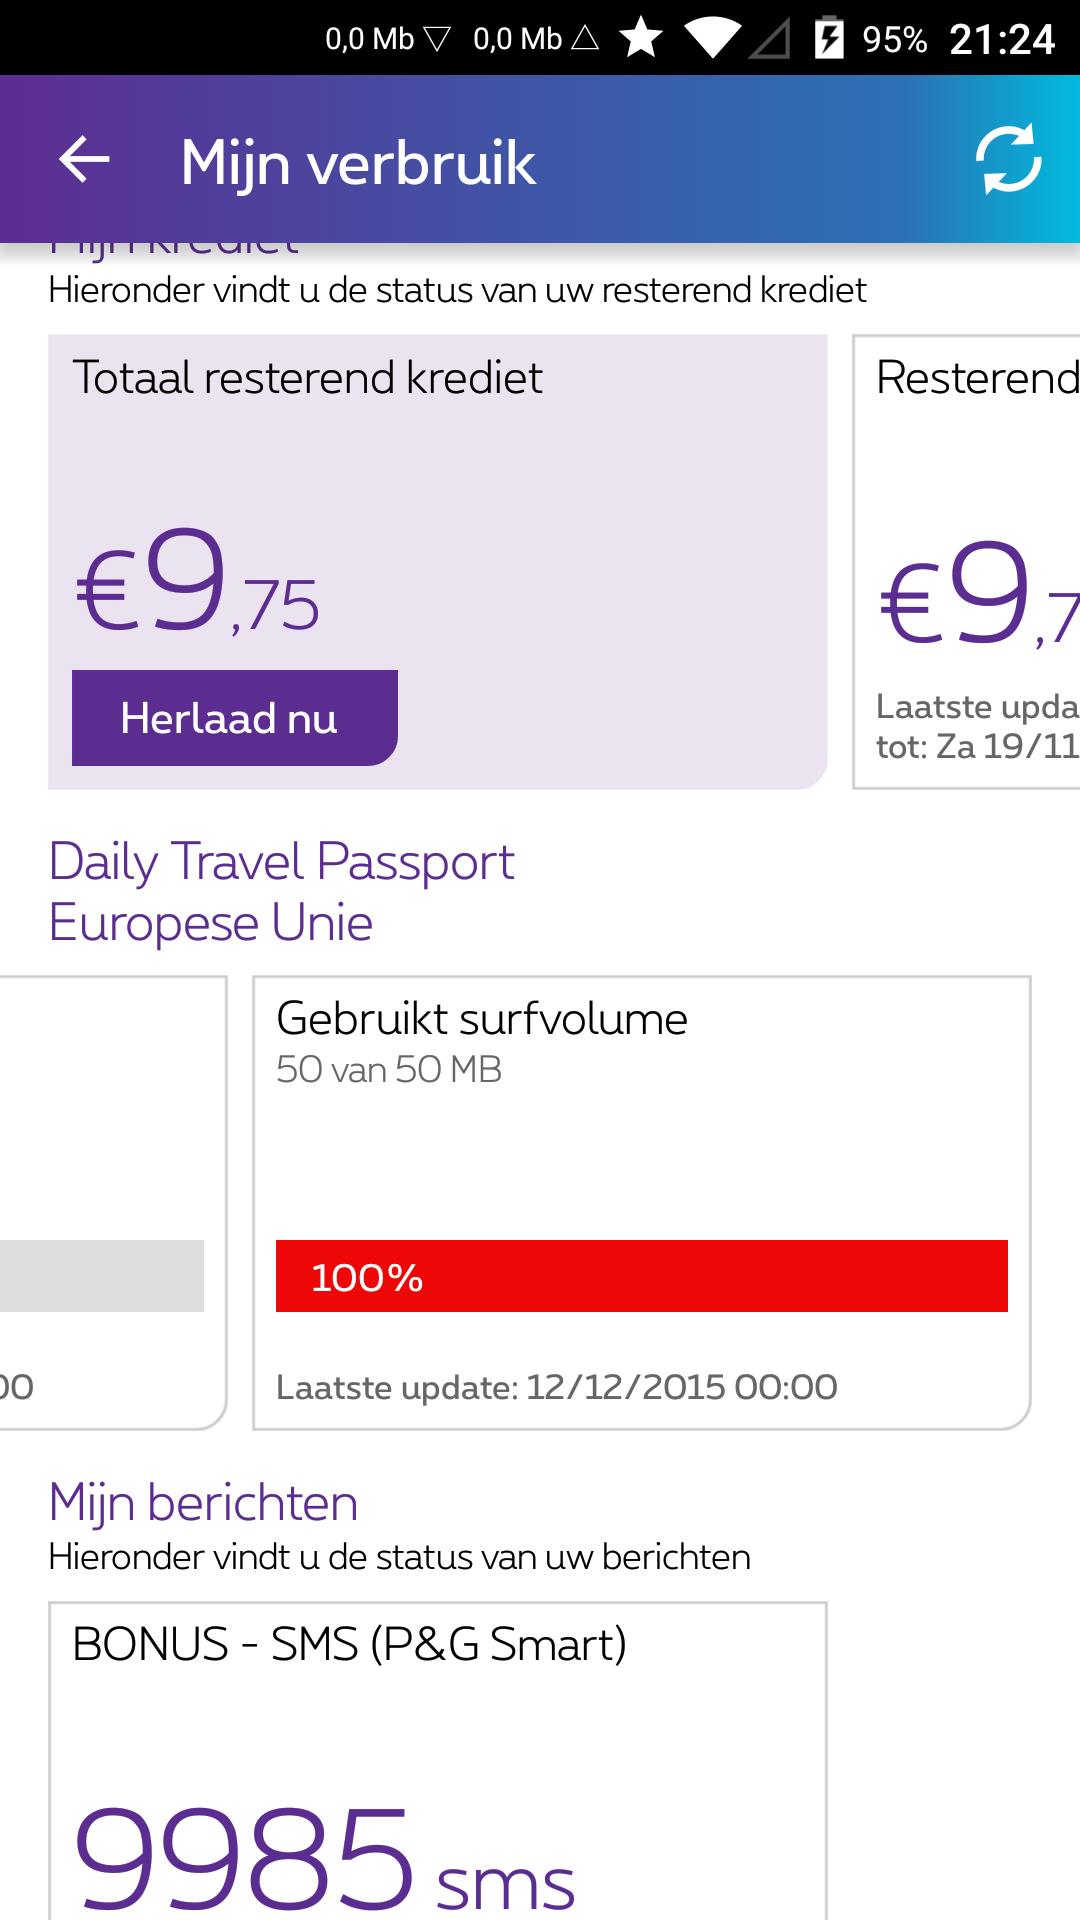Viewport: 1080px width, 1920px height.
Task: Tap the Mijn verbruik title
Action: tap(358, 162)
